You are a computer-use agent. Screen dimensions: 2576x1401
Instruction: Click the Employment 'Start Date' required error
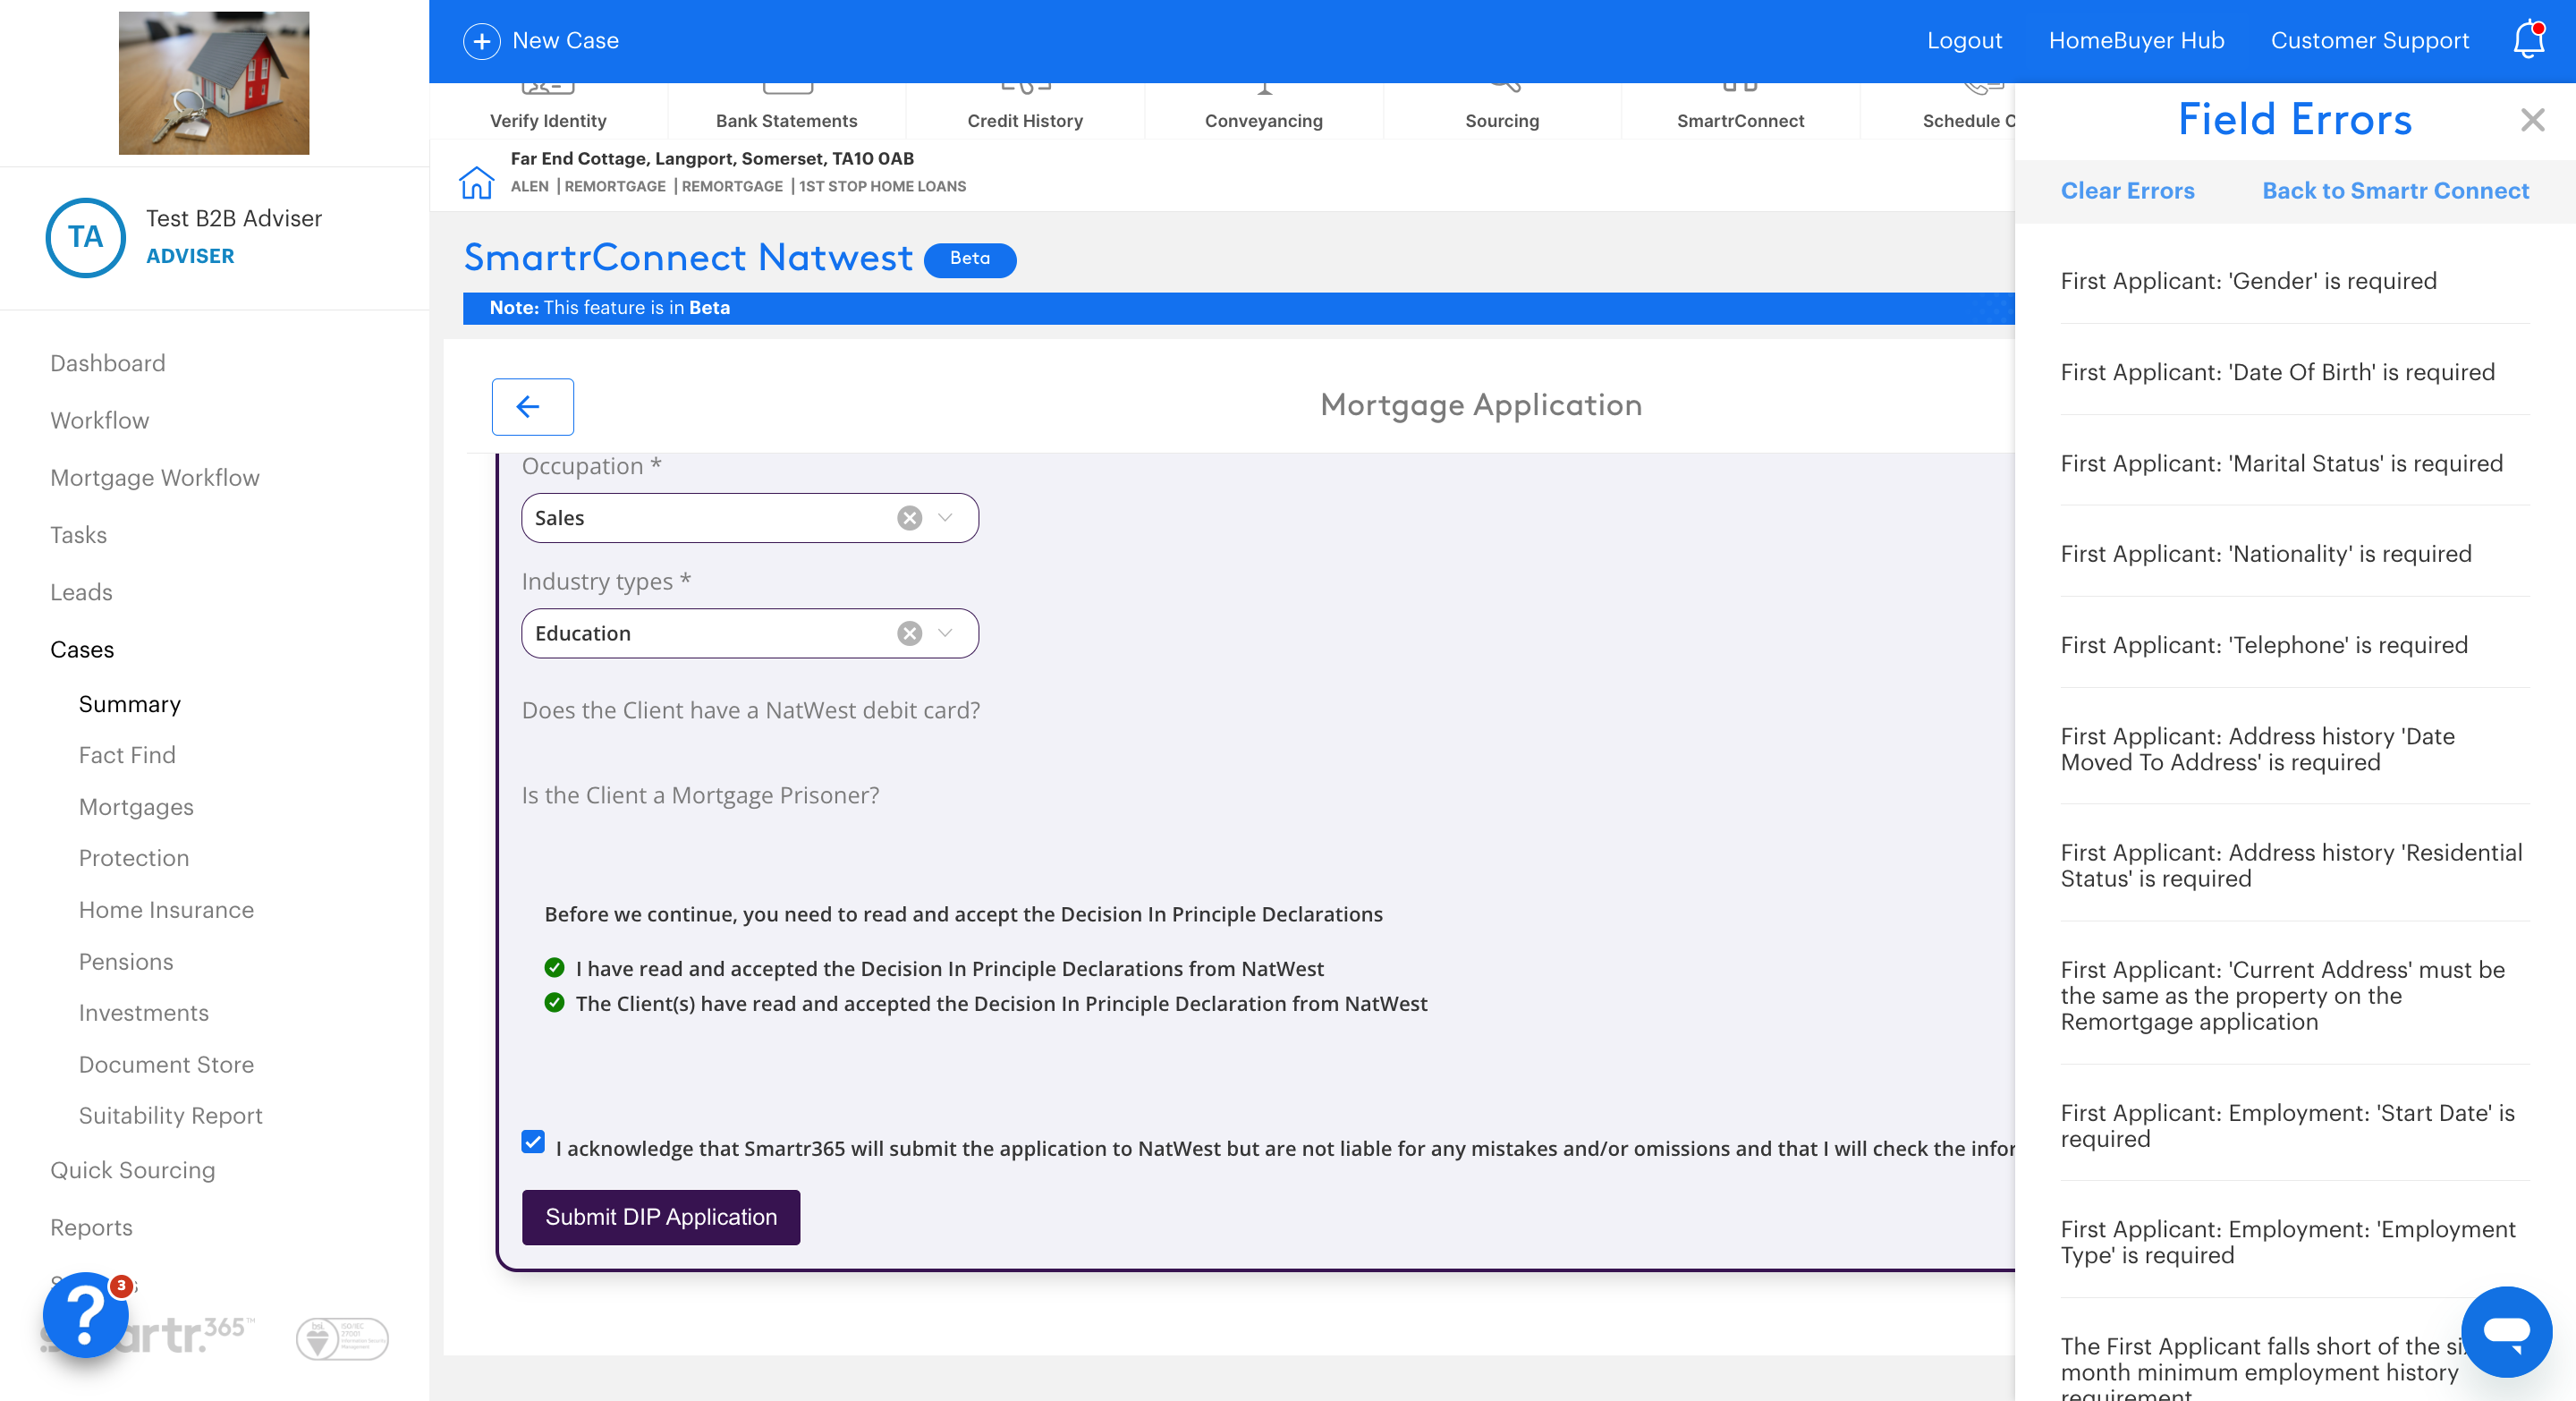tap(2288, 1125)
